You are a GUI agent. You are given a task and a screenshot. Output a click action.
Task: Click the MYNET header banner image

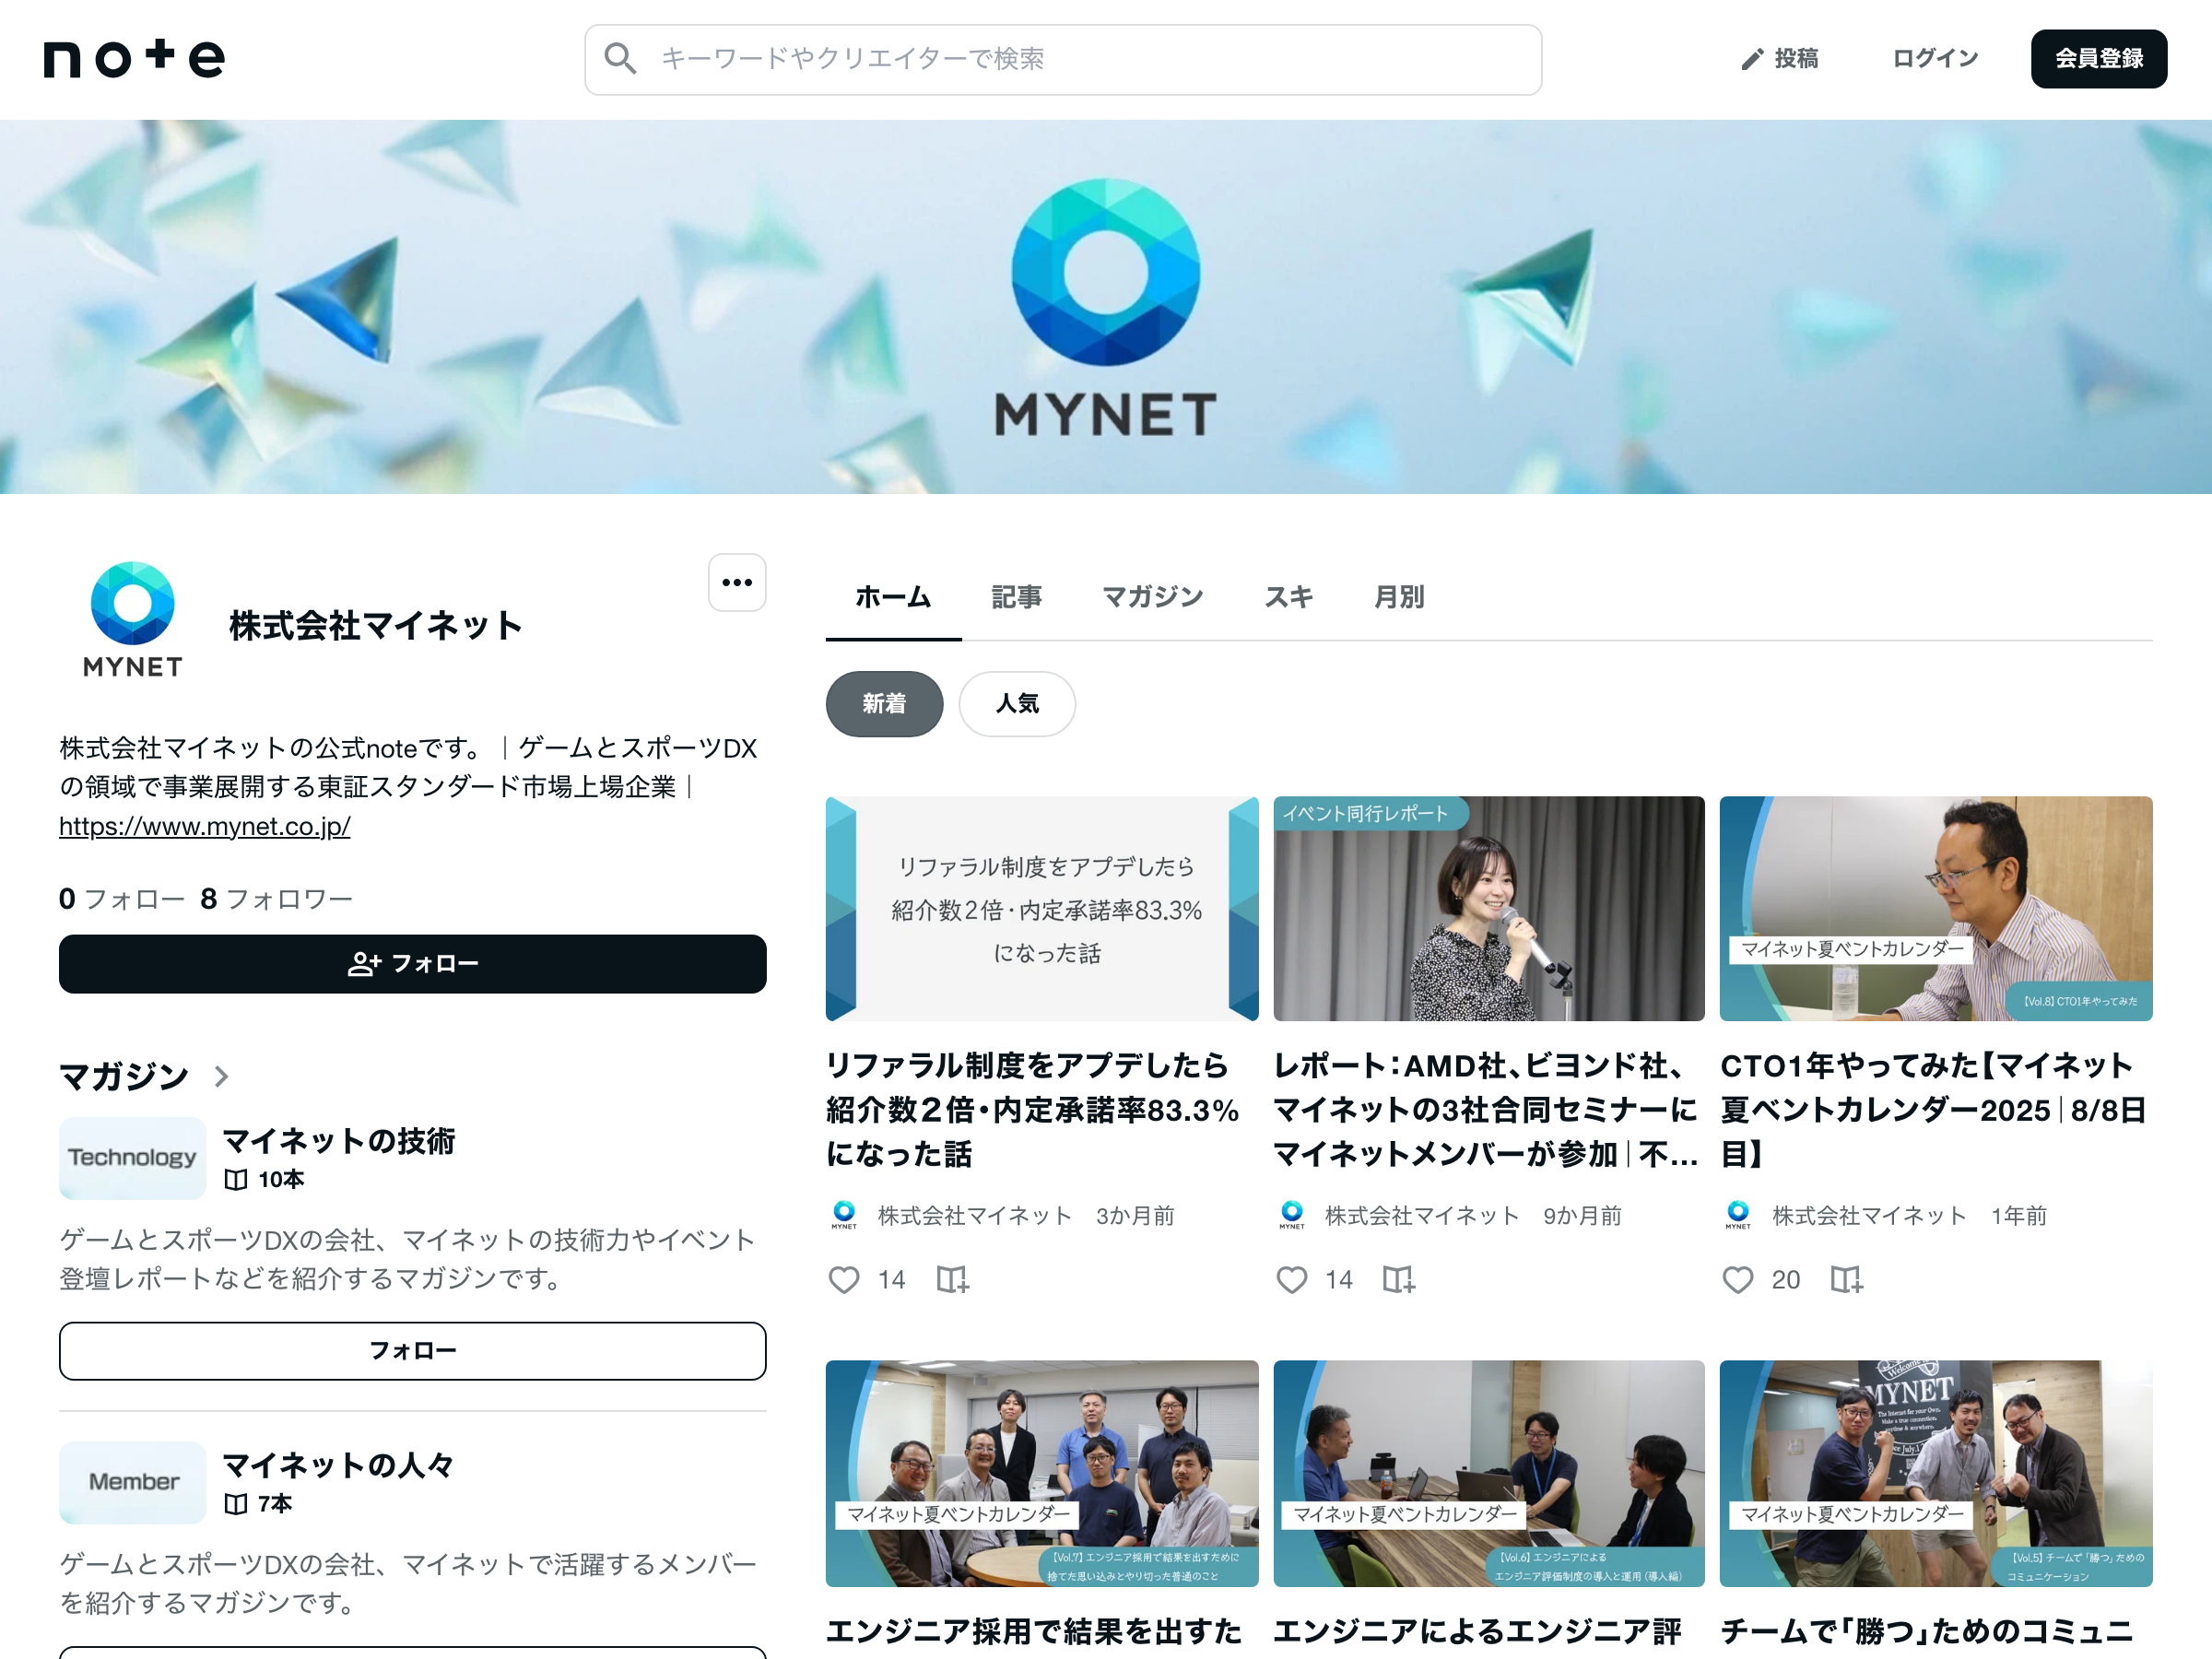pyautogui.click(x=1106, y=307)
